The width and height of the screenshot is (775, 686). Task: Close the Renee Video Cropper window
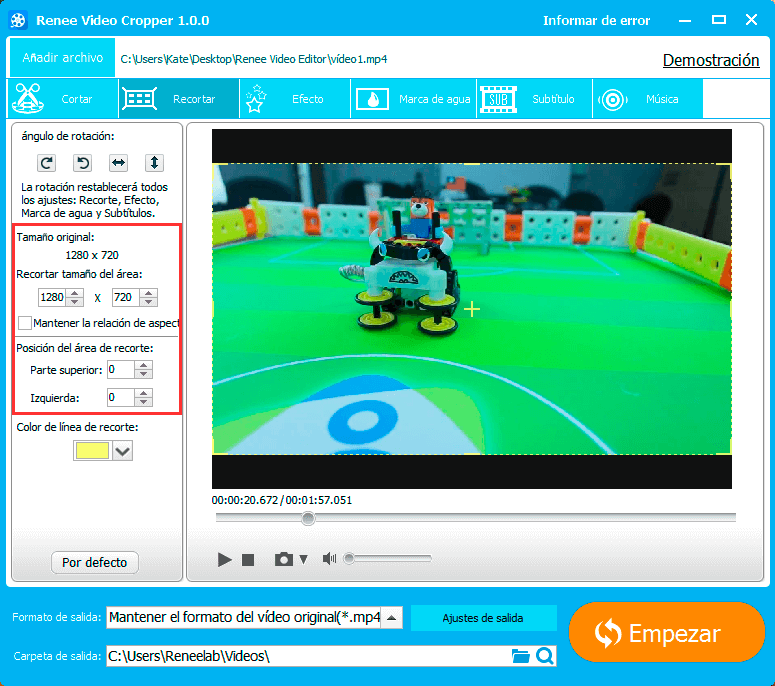(751, 20)
